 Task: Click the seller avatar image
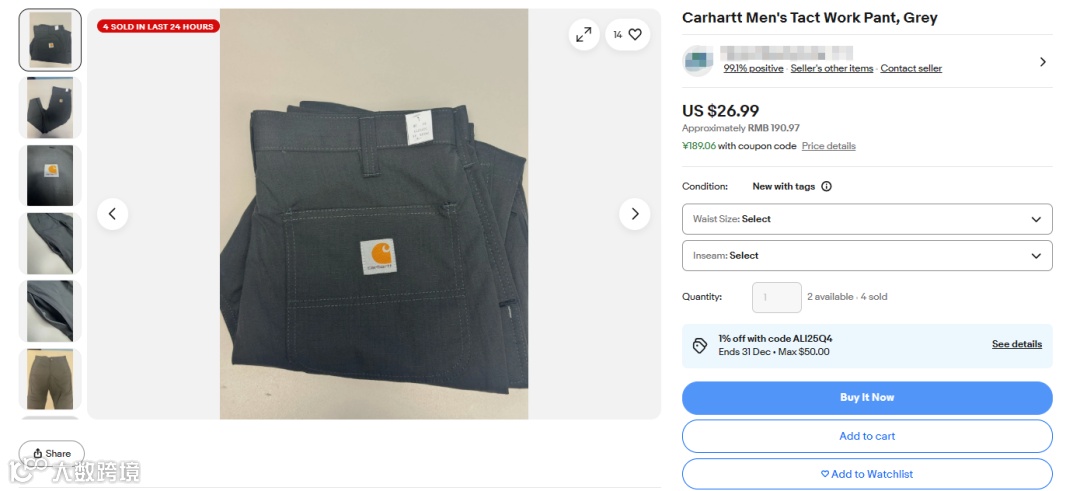tap(698, 61)
